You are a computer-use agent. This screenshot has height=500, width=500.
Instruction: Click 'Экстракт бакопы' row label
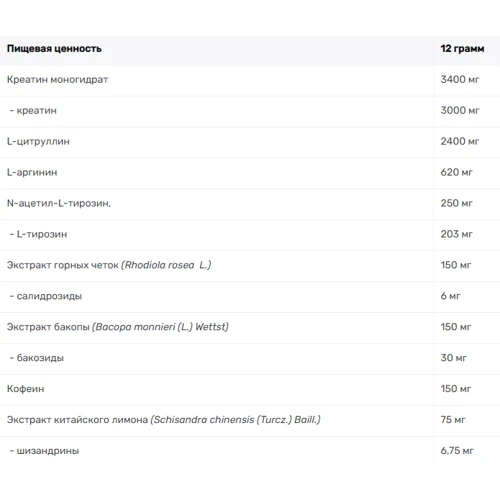click(x=48, y=327)
